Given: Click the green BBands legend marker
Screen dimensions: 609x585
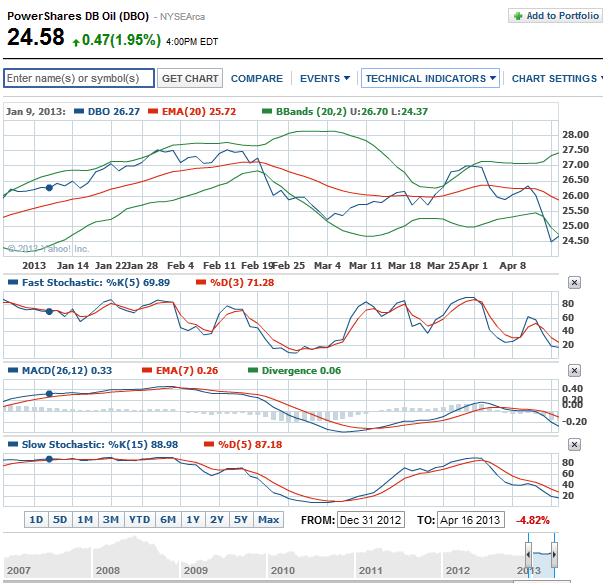Looking at the screenshot, I should [267, 111].
